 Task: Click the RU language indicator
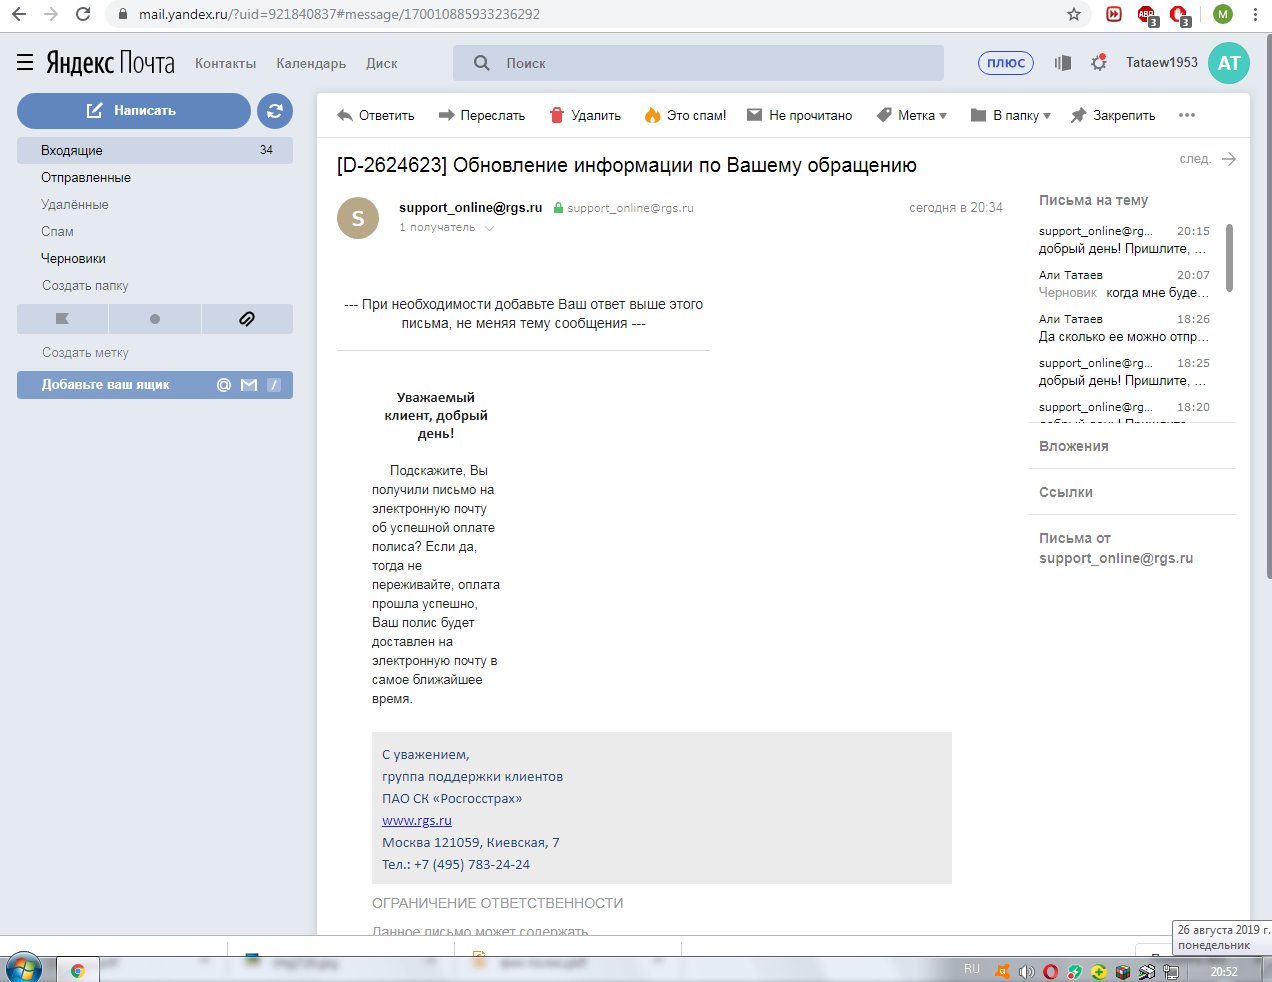tap(972, 969)
